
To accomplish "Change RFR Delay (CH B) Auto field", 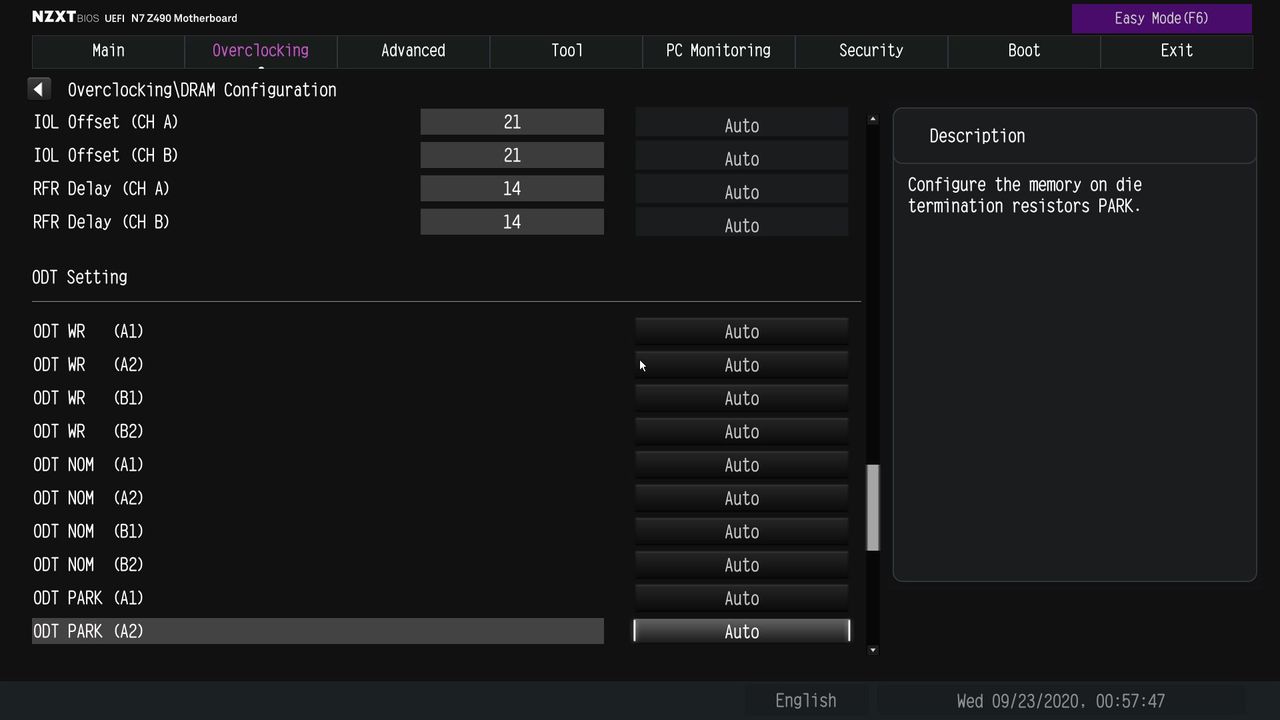I will pos(742,225).
